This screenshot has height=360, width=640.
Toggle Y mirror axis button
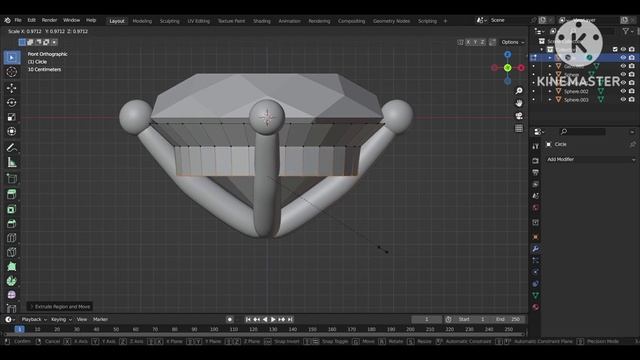pyautogui.click(x=476, y=42)
